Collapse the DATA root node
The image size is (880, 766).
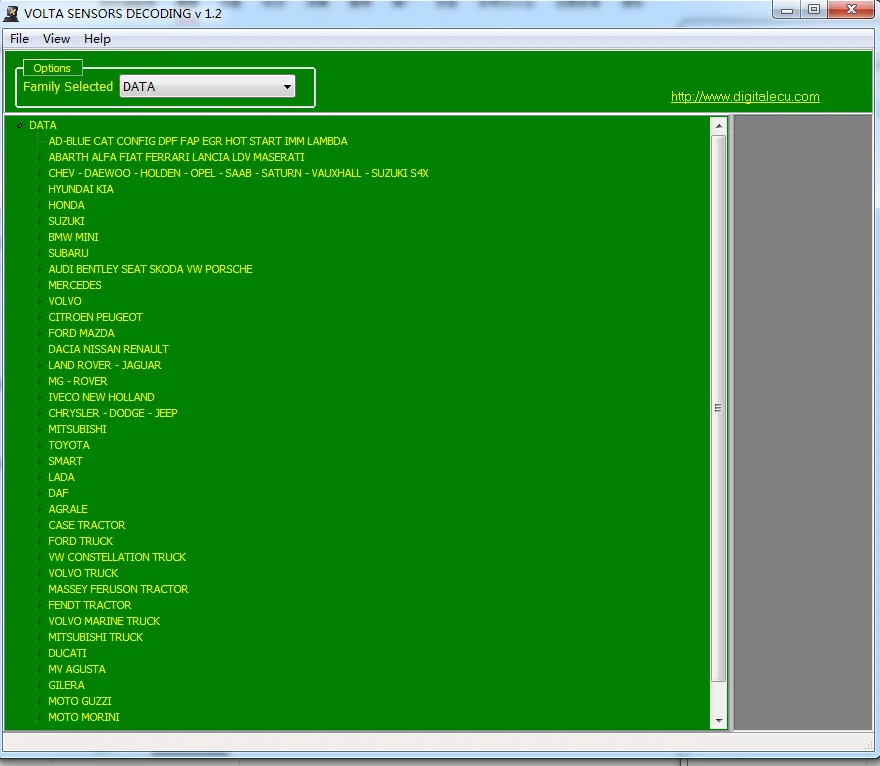click(20, 125)
